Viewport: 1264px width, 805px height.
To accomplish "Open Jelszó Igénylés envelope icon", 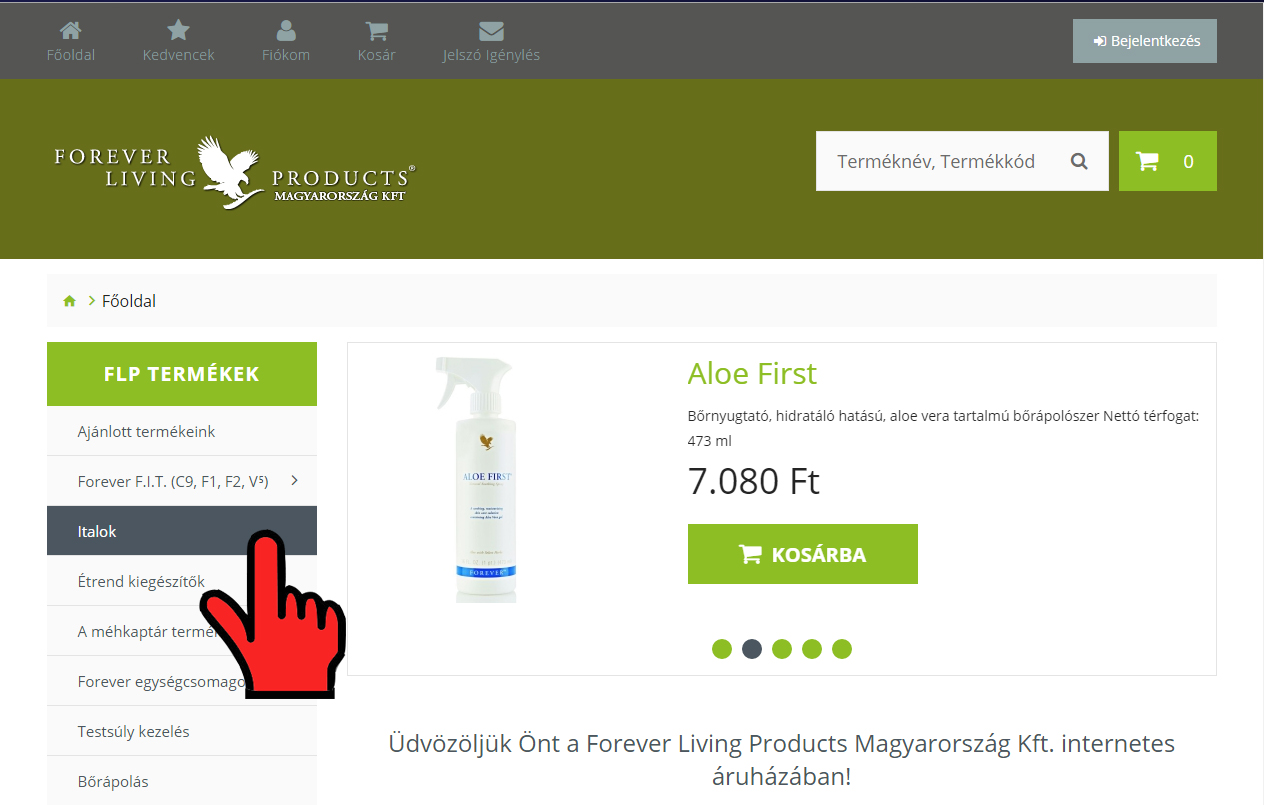I will [x=491, y=30].
